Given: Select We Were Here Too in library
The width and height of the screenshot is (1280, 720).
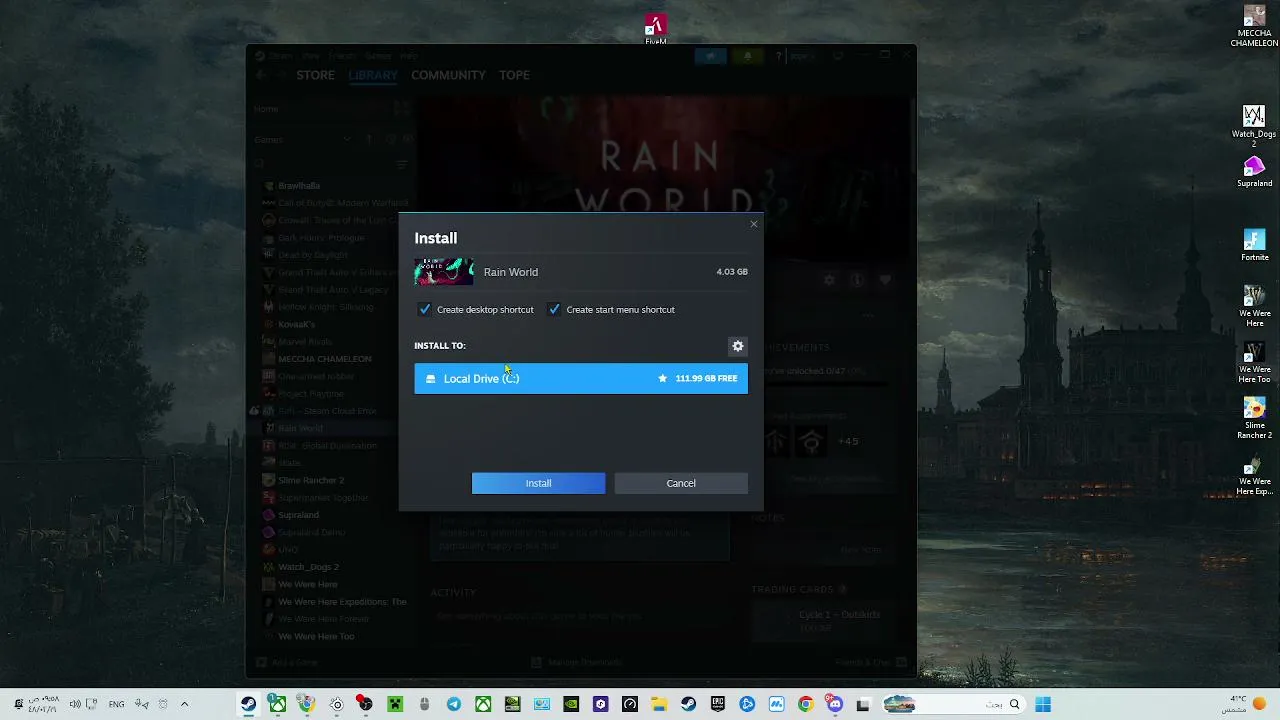Looking at the screenshot, I should (x=316, y=636).
